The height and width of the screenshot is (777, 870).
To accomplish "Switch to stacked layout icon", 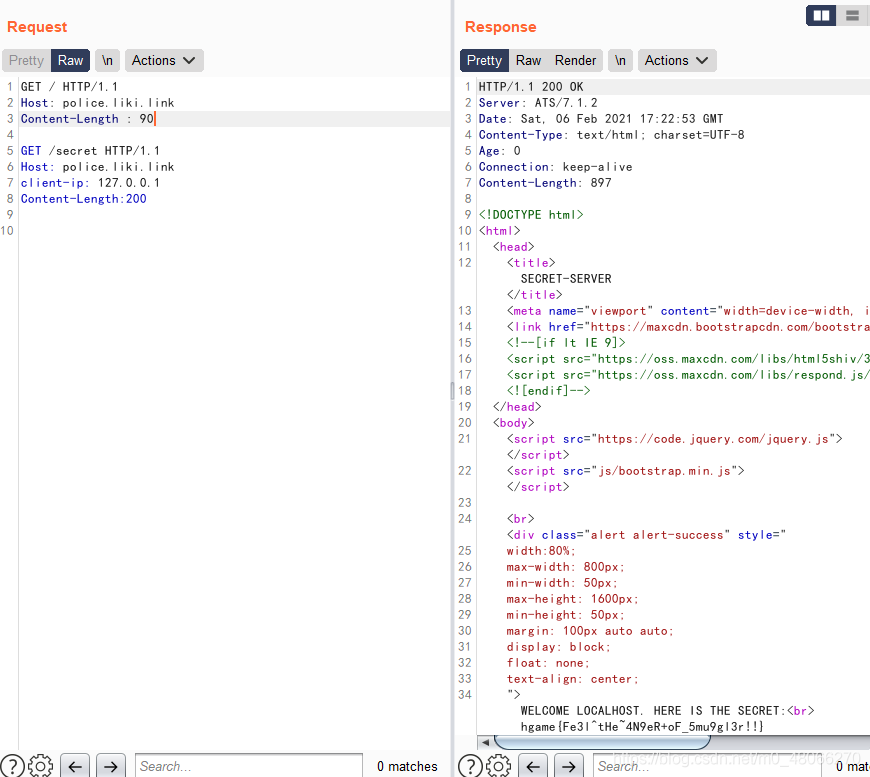I will (x=852, y=16).
